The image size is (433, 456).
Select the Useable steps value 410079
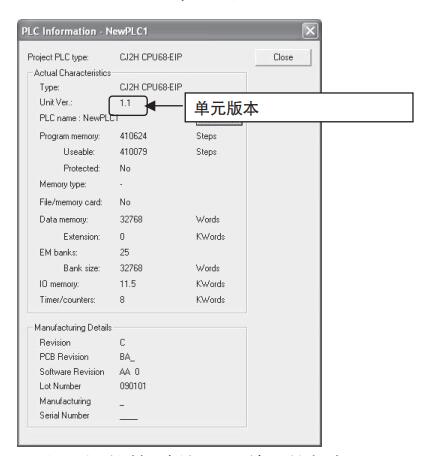pos(133,152)
